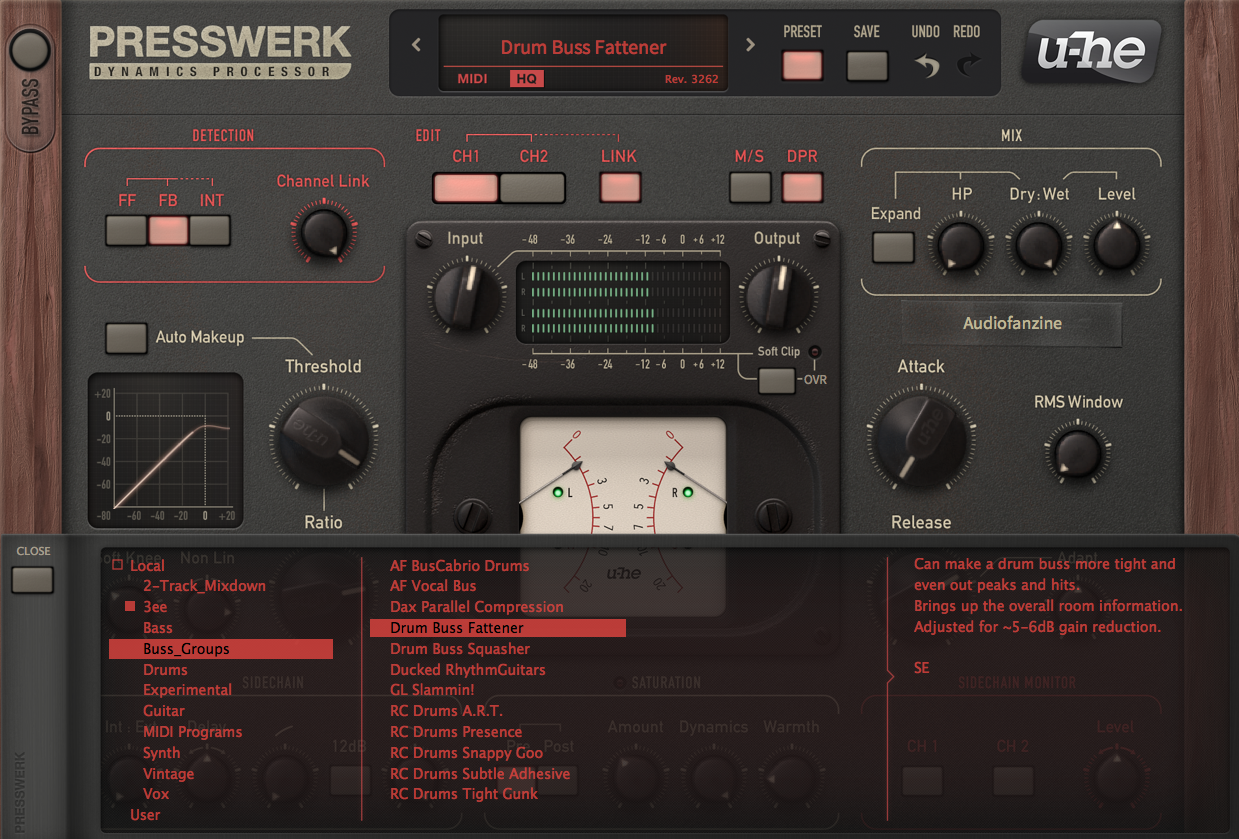The height and width of the screenshot is (839, 1239).
Task: Click the BYPASS control on the left edge
Action: point(30,50)
